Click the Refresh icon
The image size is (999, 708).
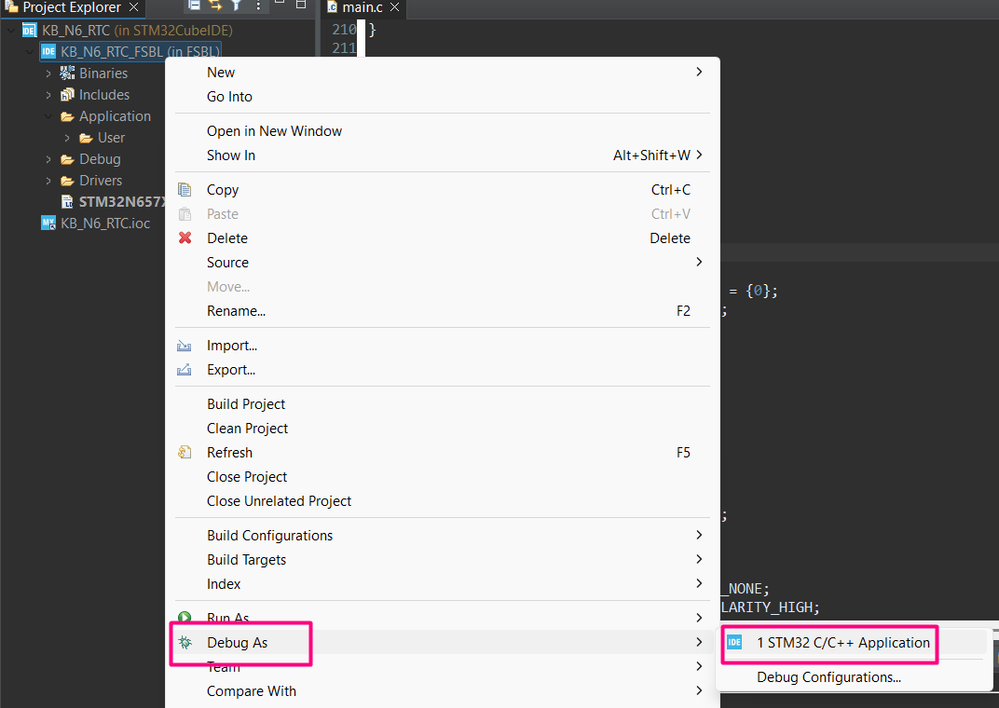184,452
